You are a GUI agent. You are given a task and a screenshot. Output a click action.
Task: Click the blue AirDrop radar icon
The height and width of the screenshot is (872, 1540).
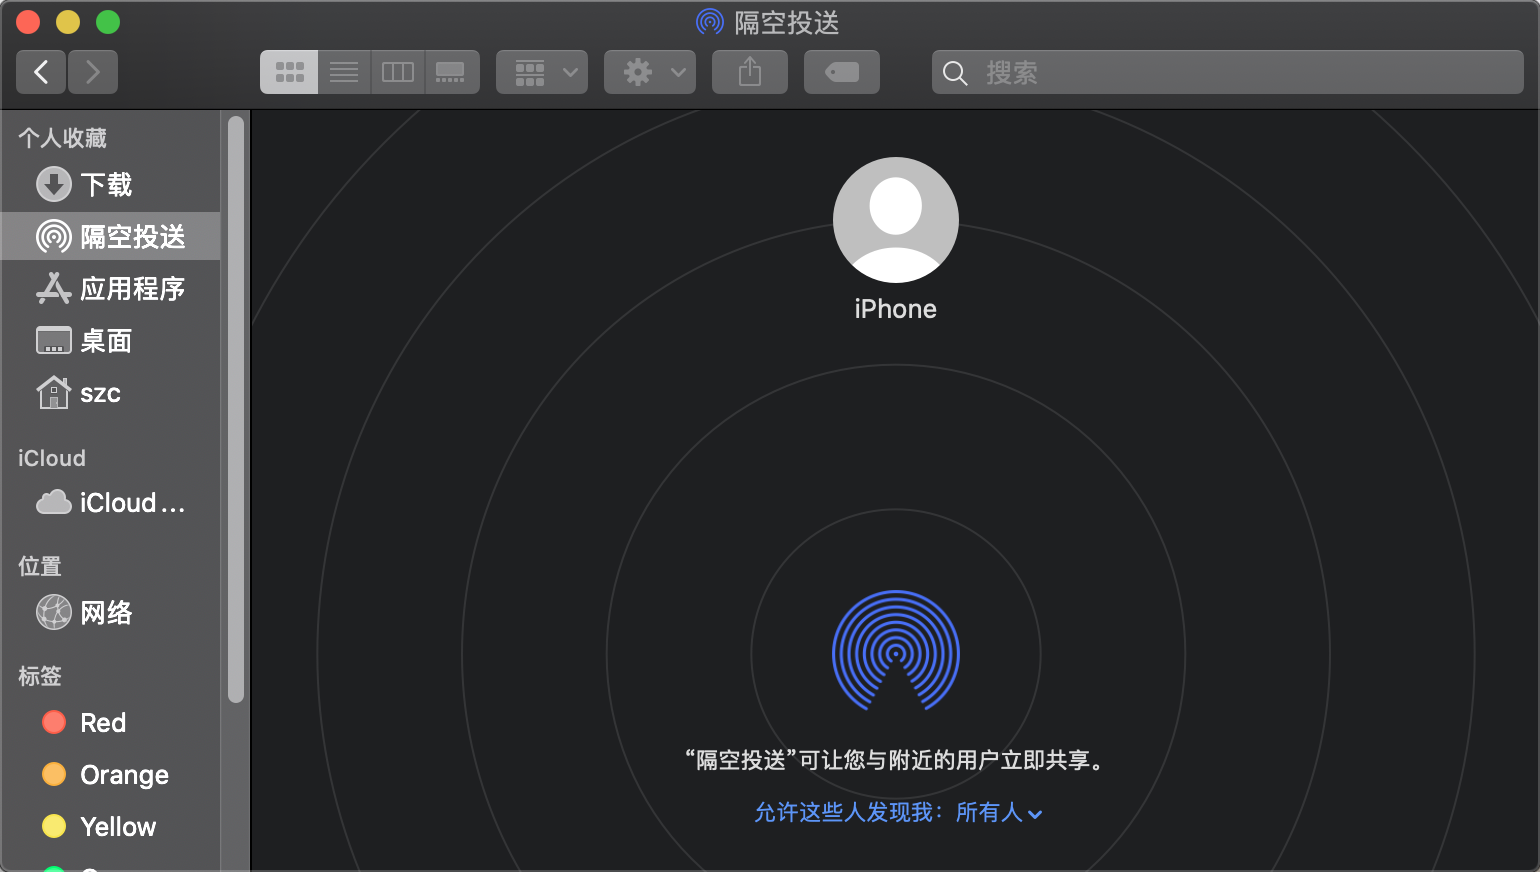(896, 651)
